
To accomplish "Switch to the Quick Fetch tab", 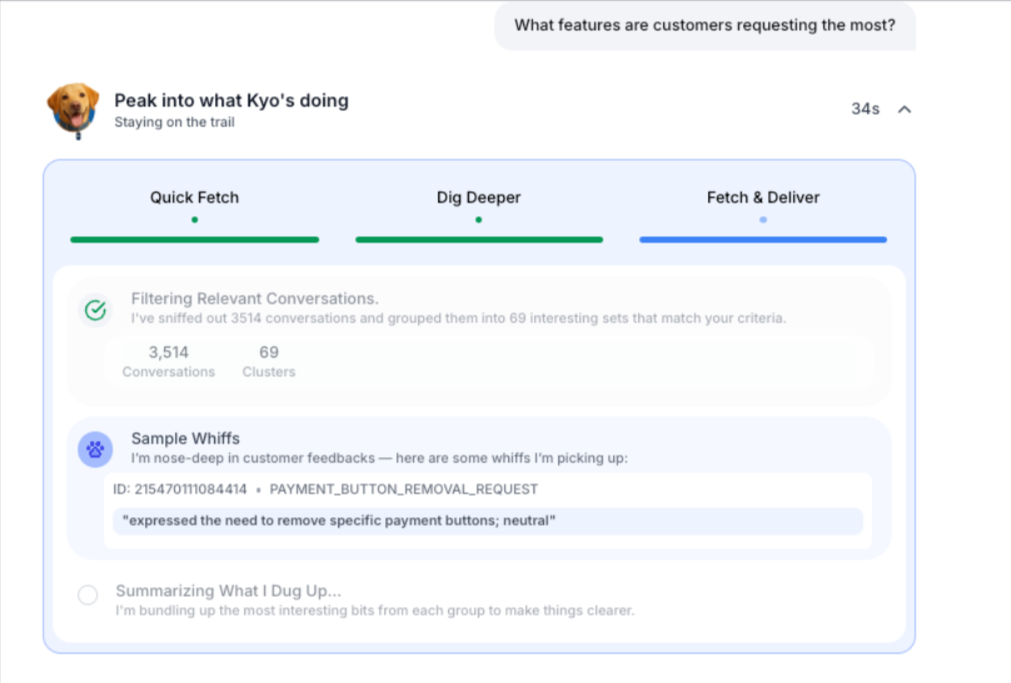I will coord(194,197).
